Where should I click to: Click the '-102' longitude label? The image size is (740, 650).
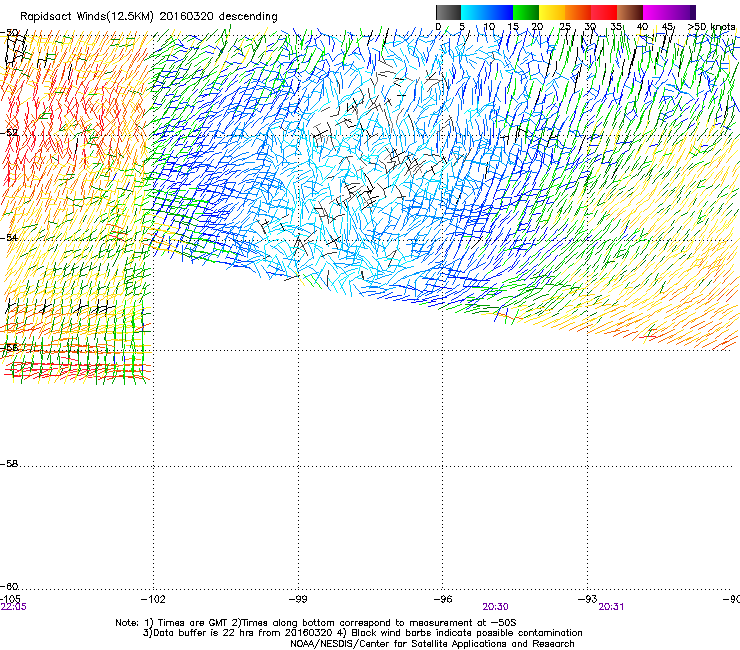pos(153,599)
